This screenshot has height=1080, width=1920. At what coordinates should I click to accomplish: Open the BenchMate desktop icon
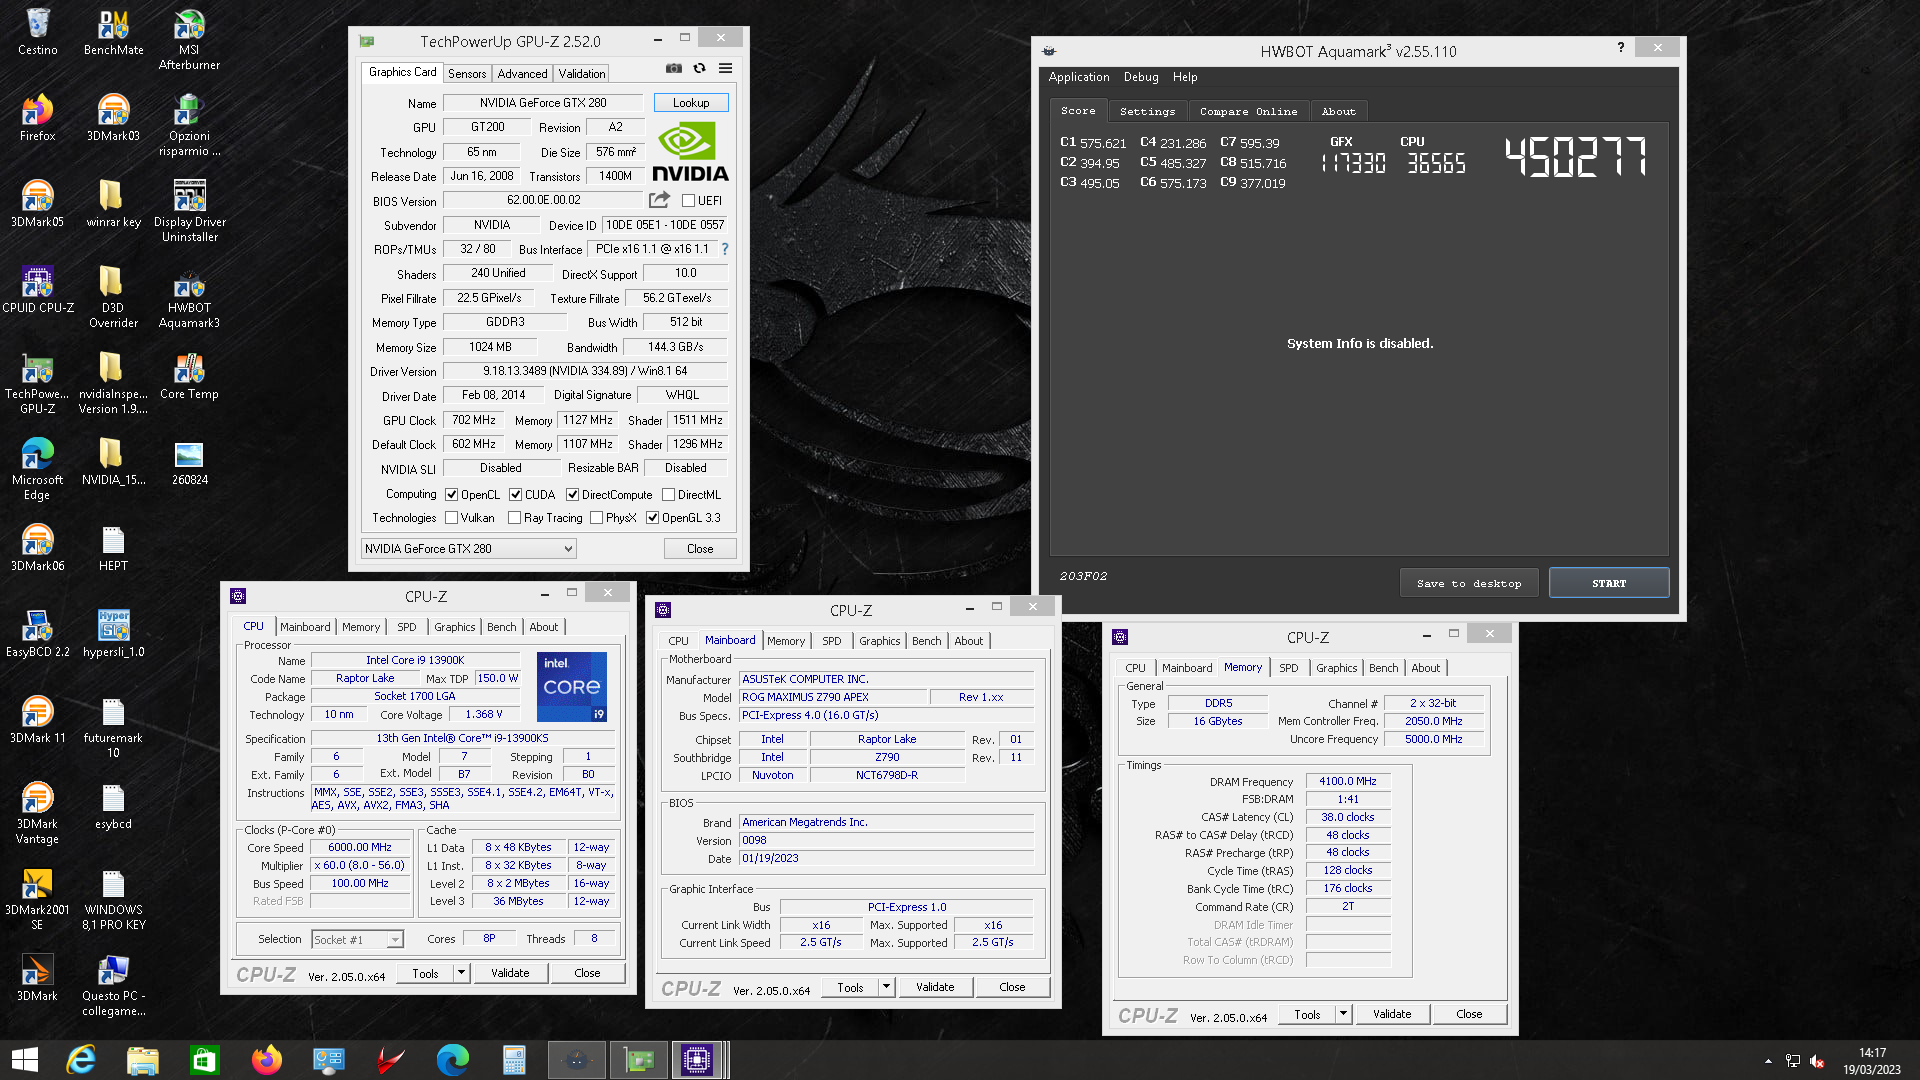113,33
